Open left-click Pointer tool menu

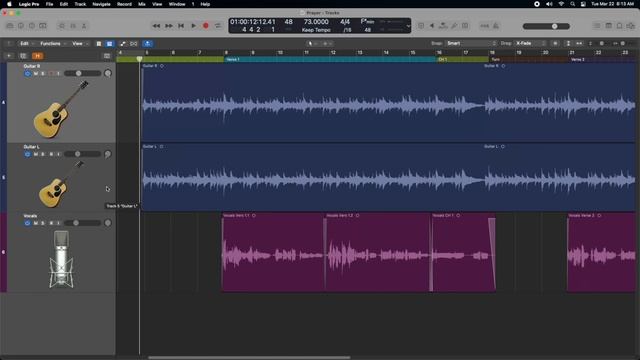[x=313, y=43]
